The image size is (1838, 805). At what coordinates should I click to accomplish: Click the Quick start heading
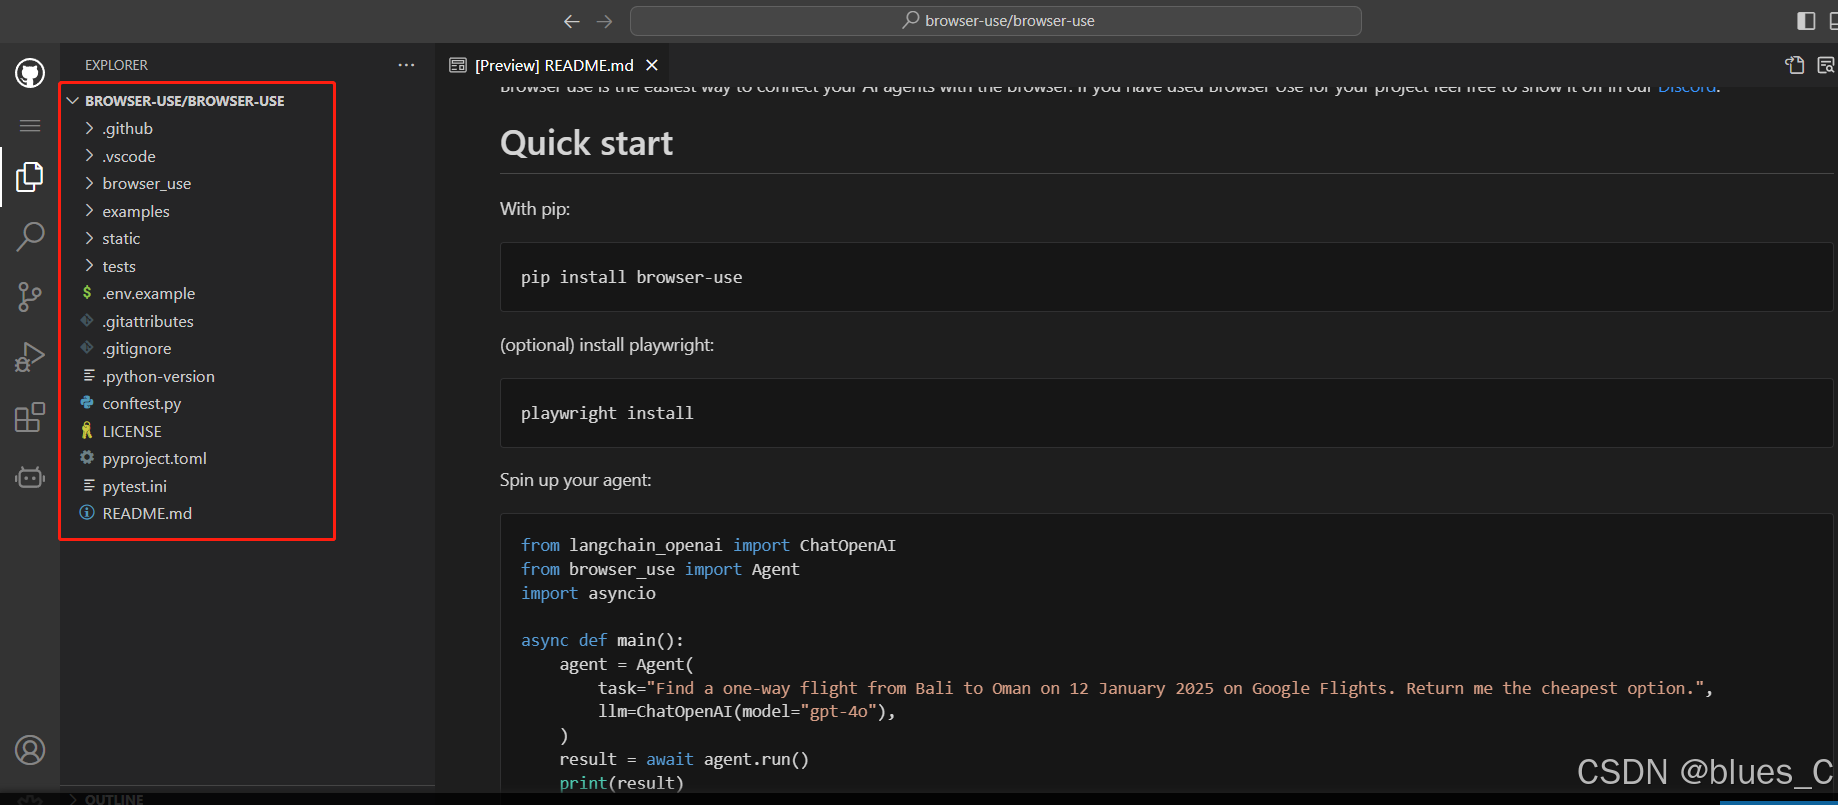pos(586,143)
